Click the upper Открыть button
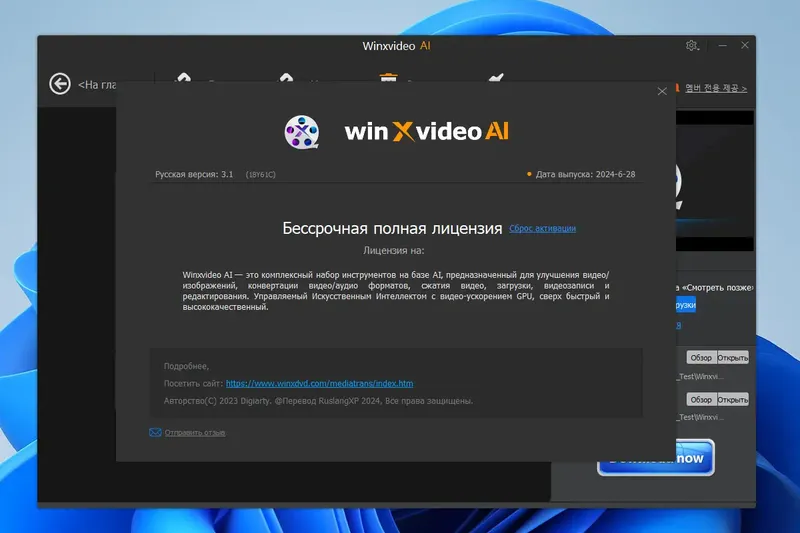Viewport: 800px width, 533px height. coord(733,358)
